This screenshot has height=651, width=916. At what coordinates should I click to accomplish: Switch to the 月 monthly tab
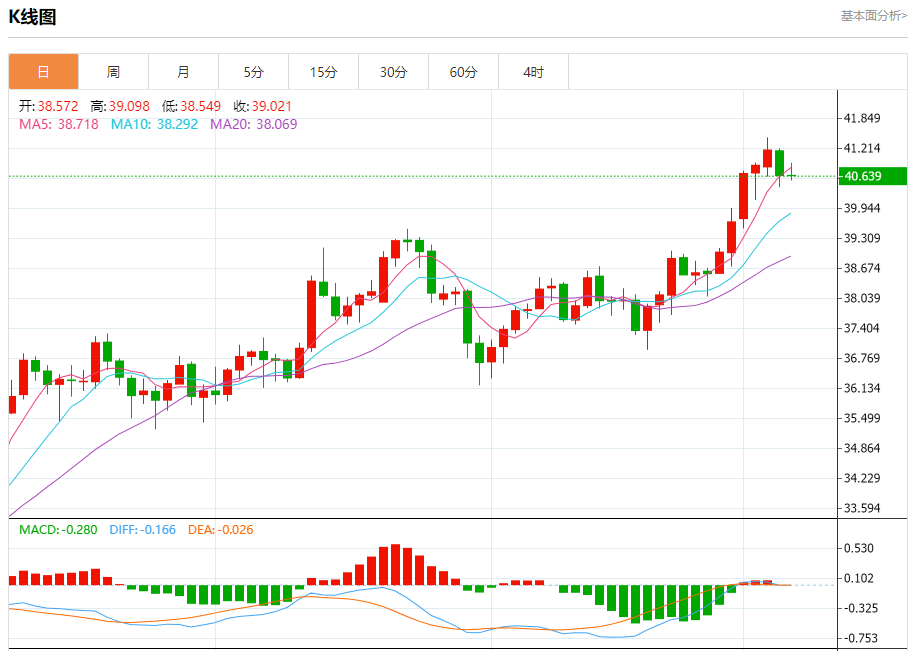pos(183,72)
